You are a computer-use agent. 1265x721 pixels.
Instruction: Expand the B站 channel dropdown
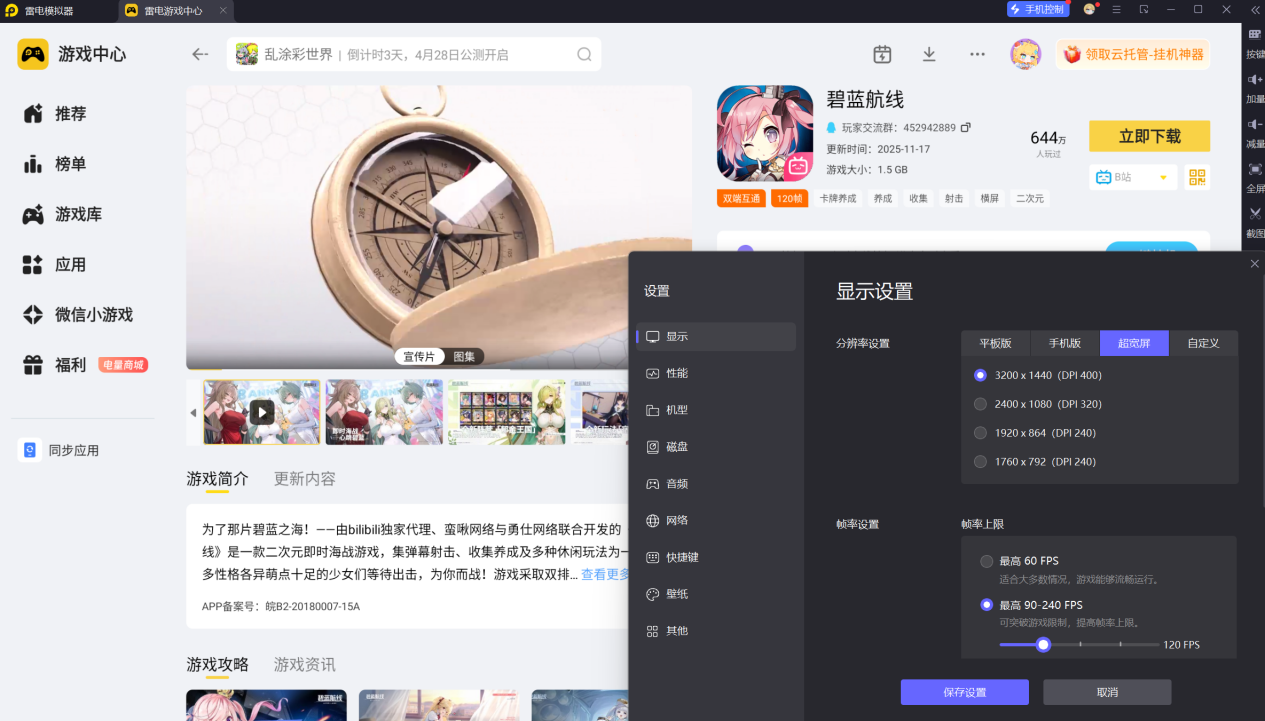point(1162,178)
